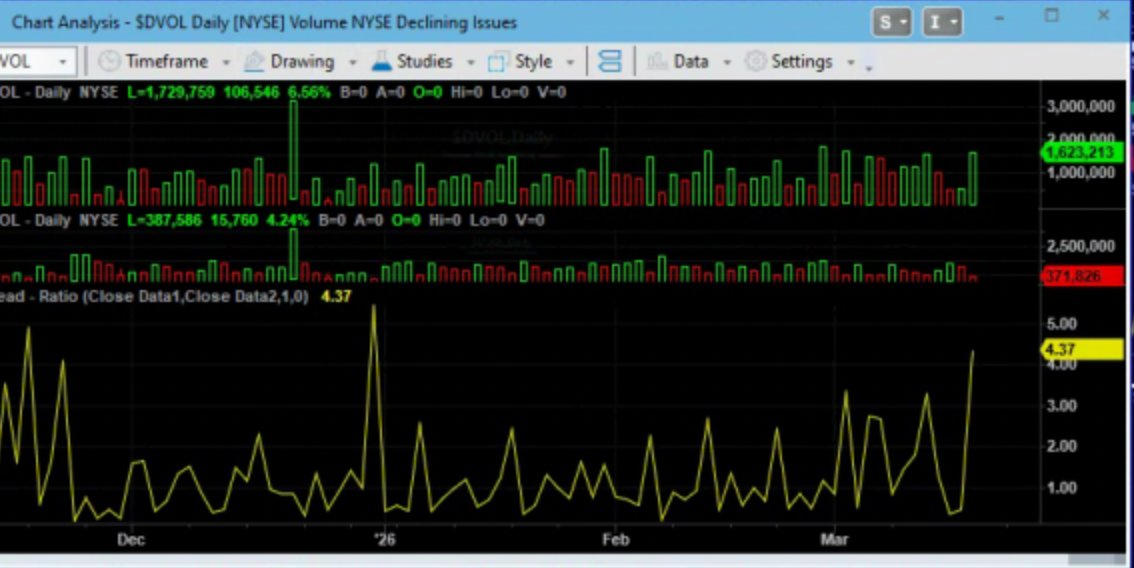Click the Feb date axis label

pyautogui.click(x=615, y=540)
